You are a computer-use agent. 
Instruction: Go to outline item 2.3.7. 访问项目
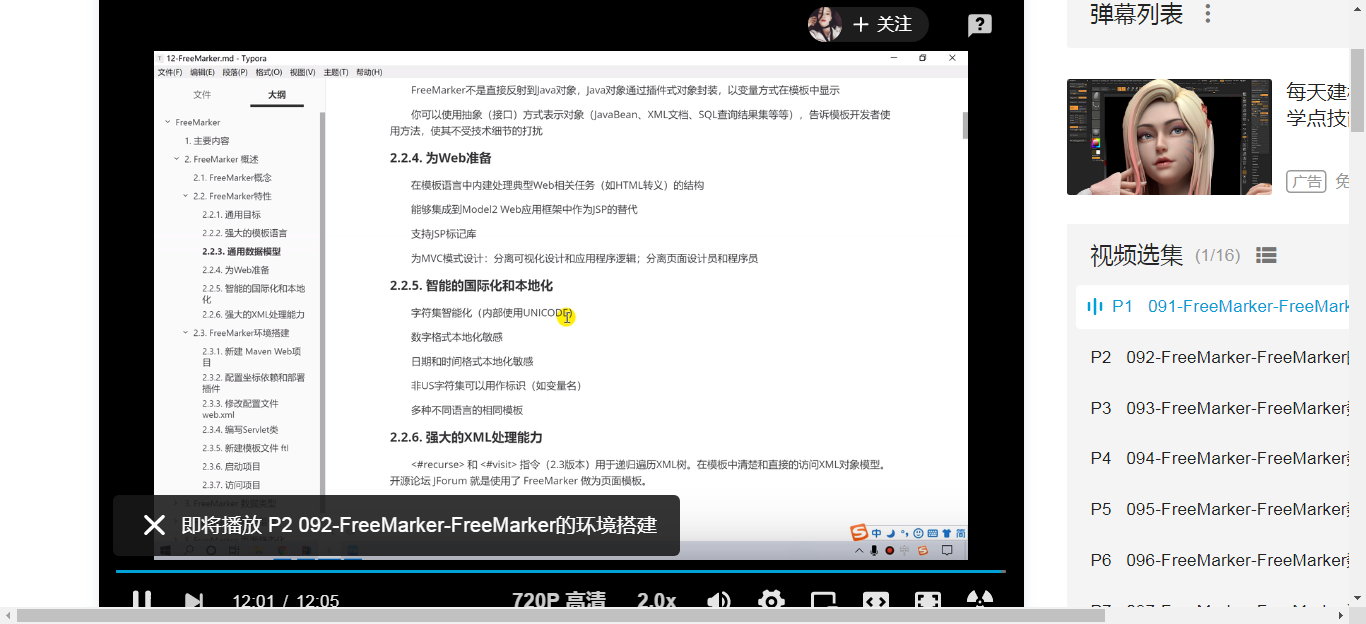(231, 485)
